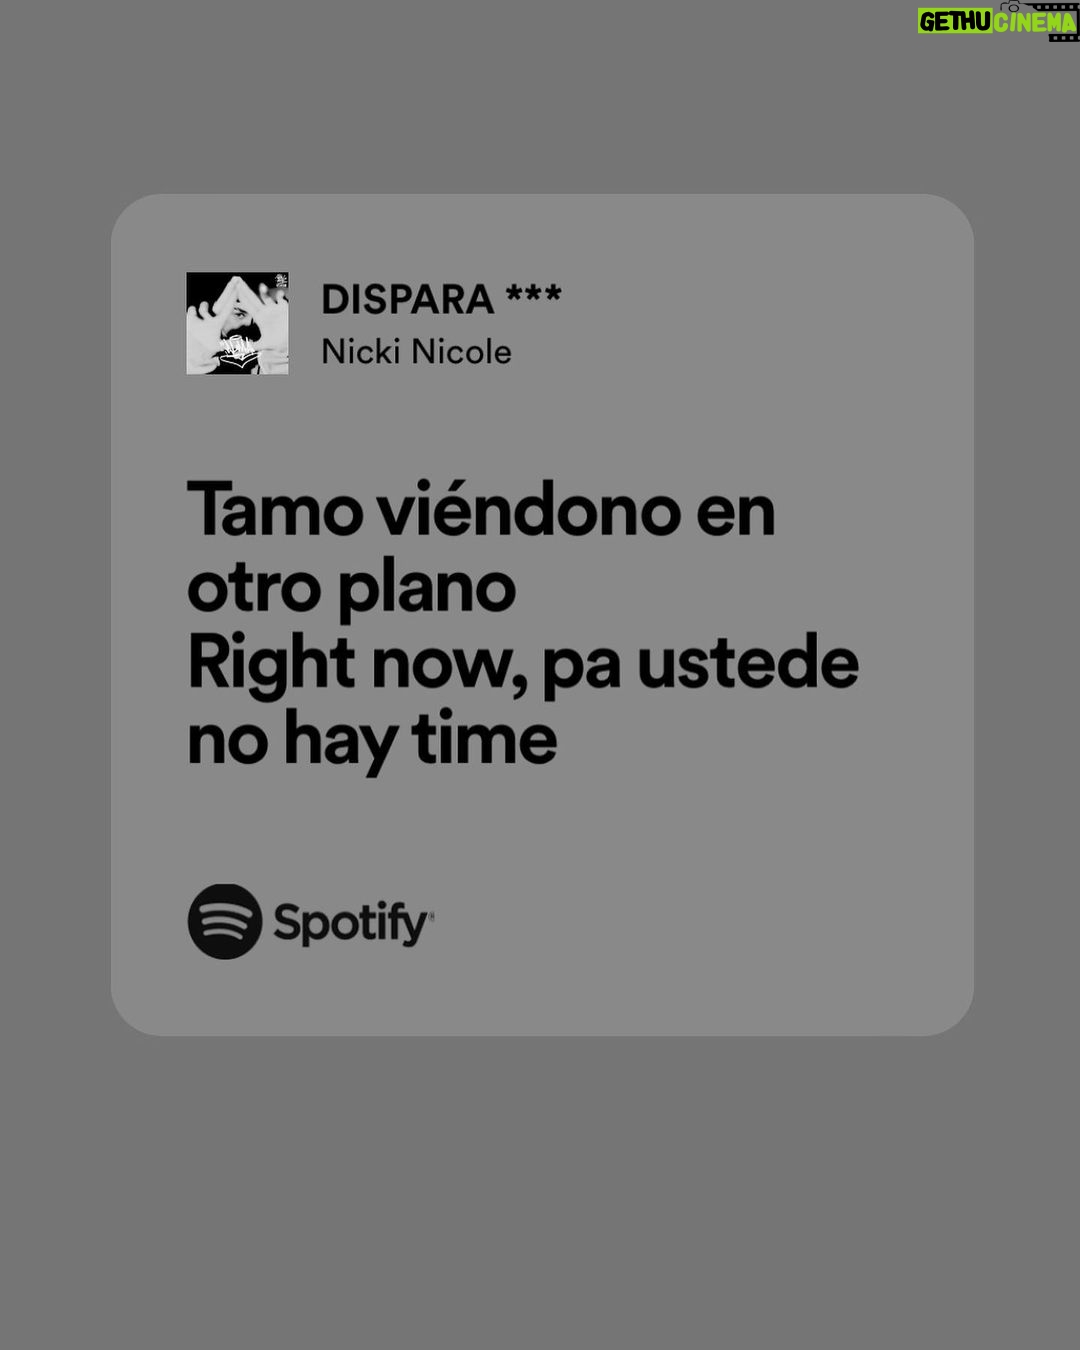
Task: Click the white CINEMA text in the watermark
Action: (x=1035, y=22)
